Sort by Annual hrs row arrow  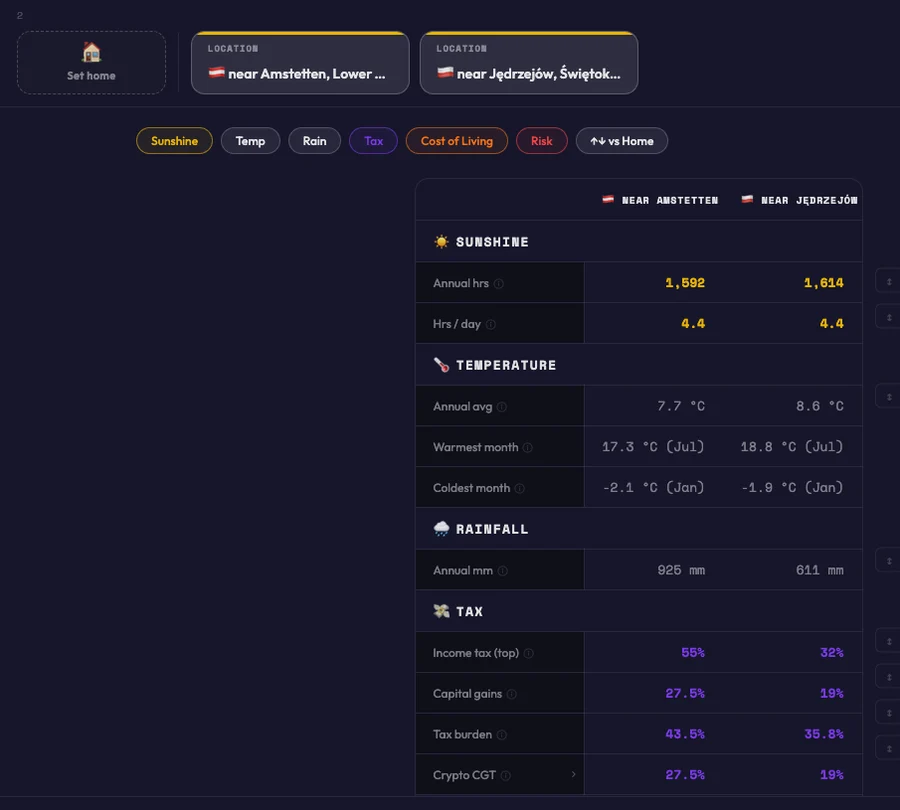[x=889, y=281]
